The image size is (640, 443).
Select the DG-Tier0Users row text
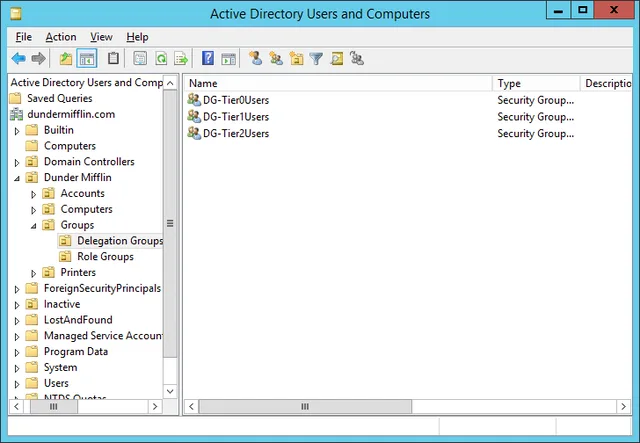pos(236,100)
